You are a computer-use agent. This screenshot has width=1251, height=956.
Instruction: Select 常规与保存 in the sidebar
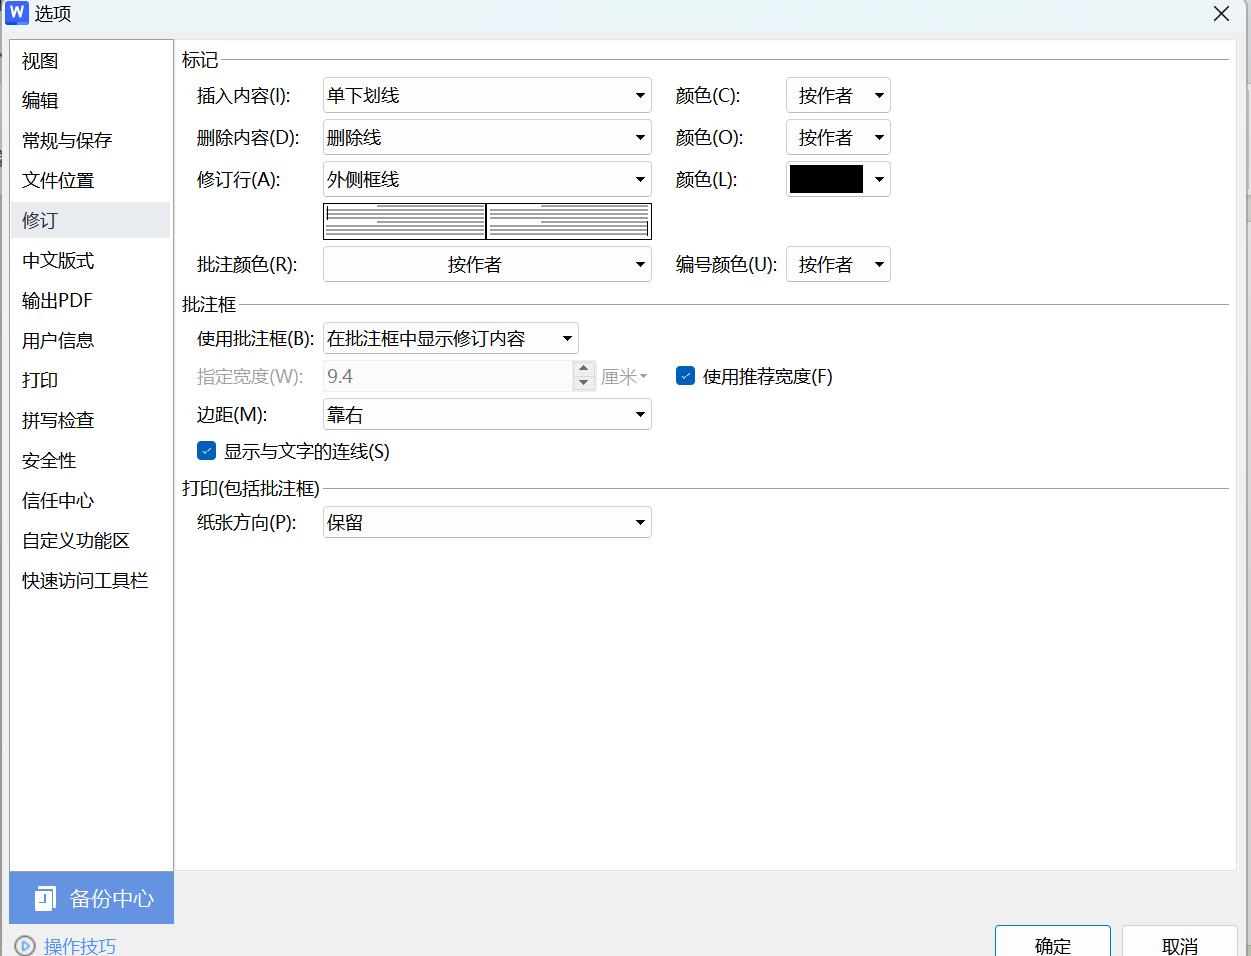67,141
